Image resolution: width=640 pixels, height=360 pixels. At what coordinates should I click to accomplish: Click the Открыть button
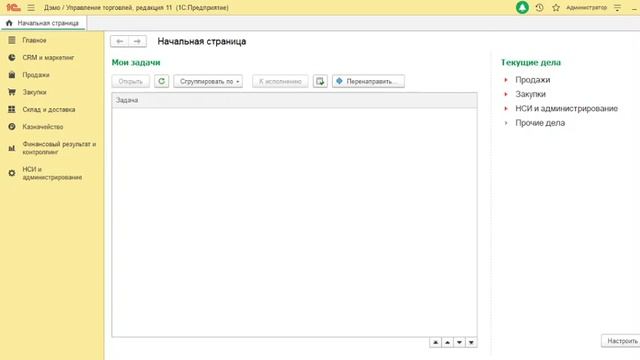[x=131, y=81]
